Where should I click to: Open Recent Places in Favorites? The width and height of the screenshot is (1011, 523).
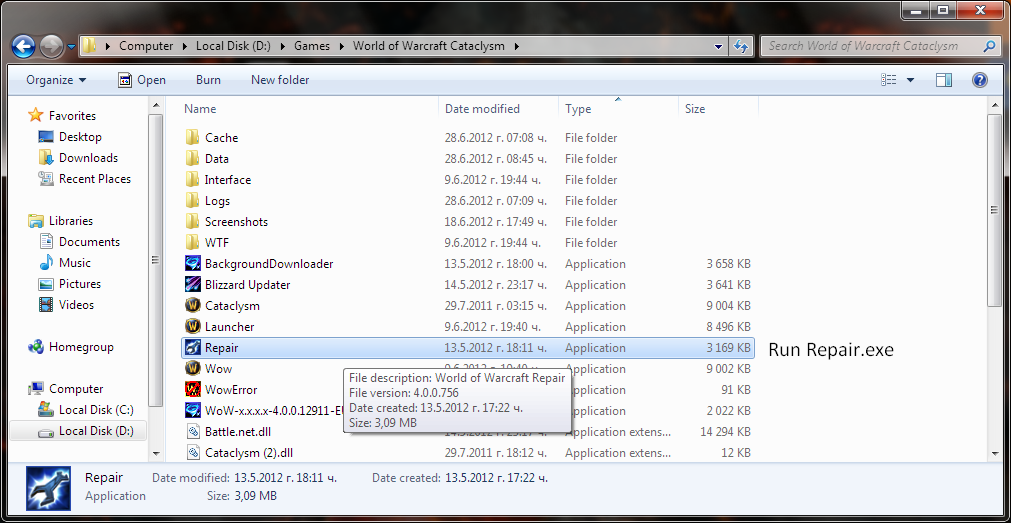coord(95,179)
